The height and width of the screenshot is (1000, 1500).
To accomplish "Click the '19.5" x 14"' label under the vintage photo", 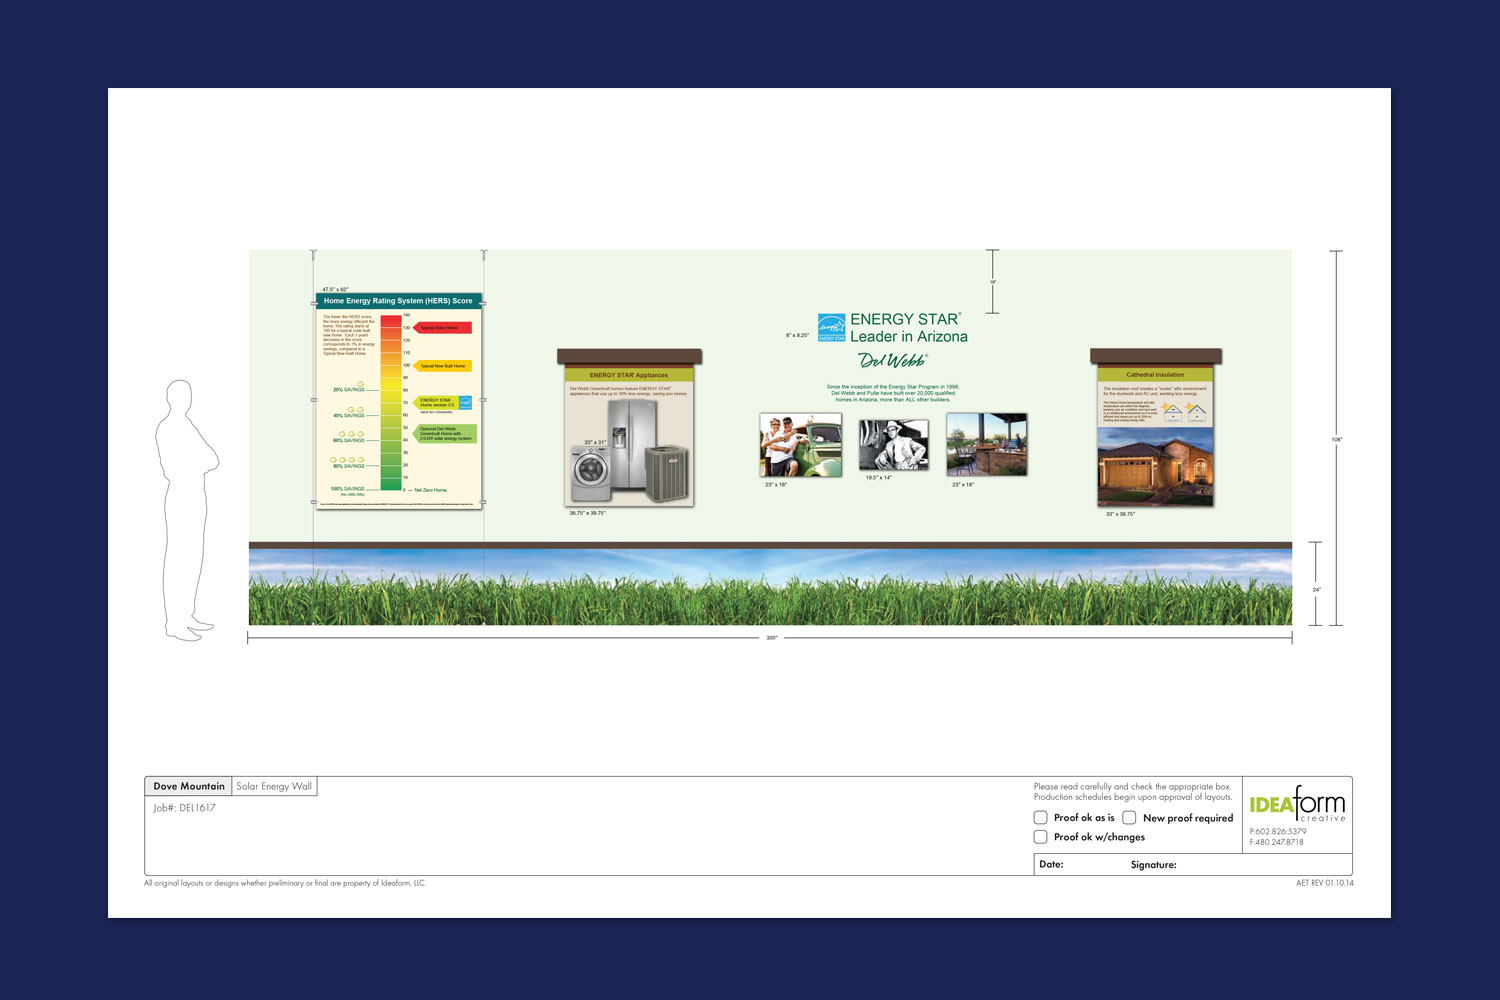I will 879,478.
